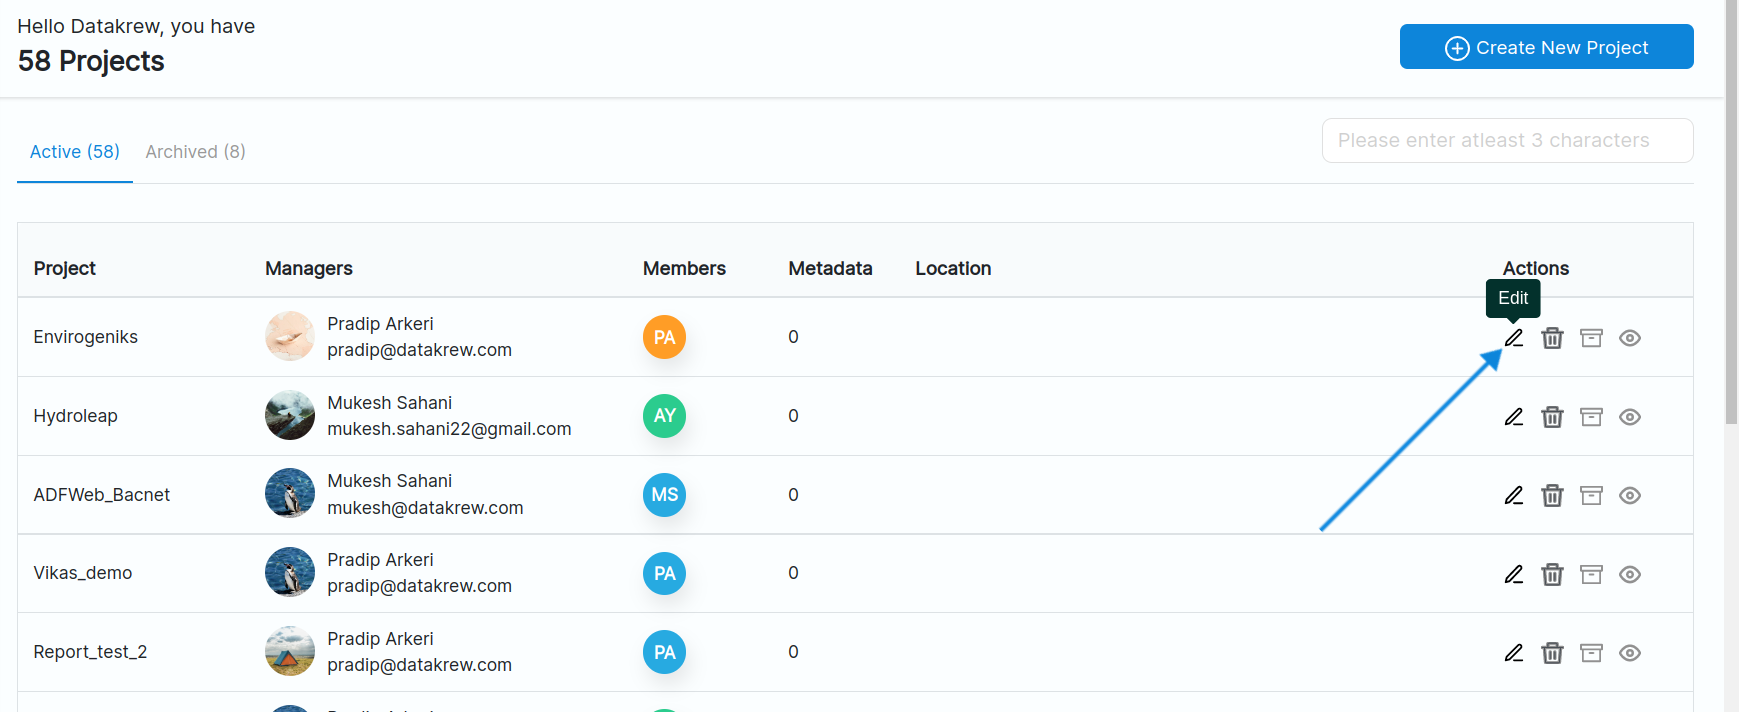
Task: Delete the Envirogeniks project
Action: 1552,338
